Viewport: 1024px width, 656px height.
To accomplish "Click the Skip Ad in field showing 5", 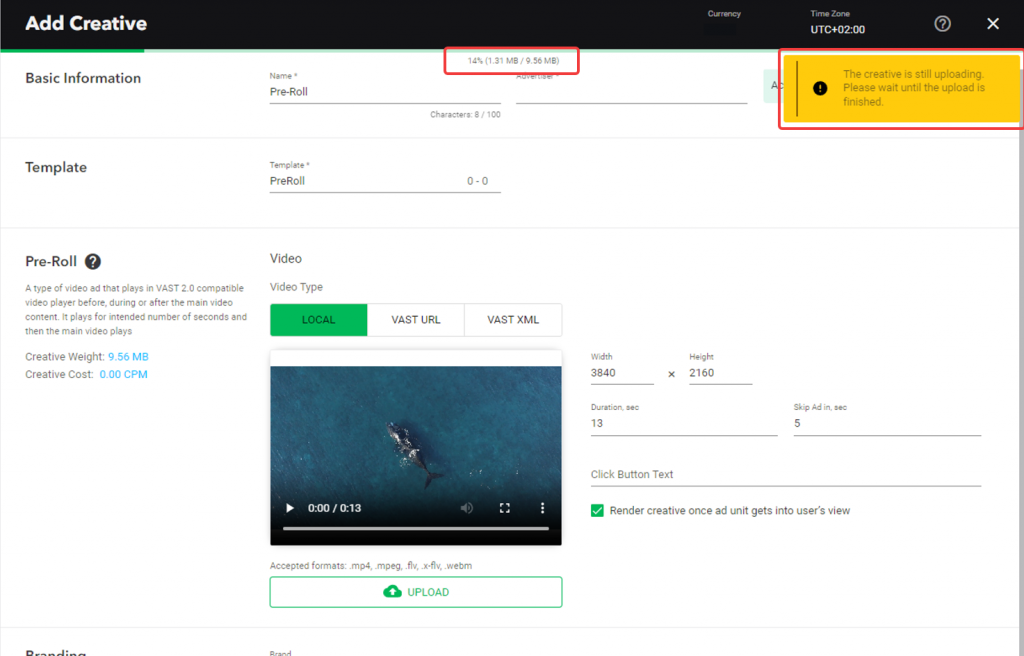I will click(x=888, y=423).
